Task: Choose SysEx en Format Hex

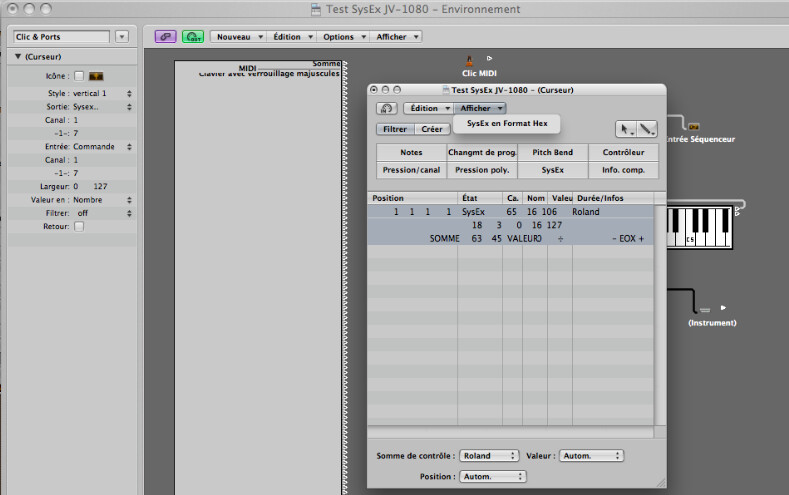Action: point(507,123)
